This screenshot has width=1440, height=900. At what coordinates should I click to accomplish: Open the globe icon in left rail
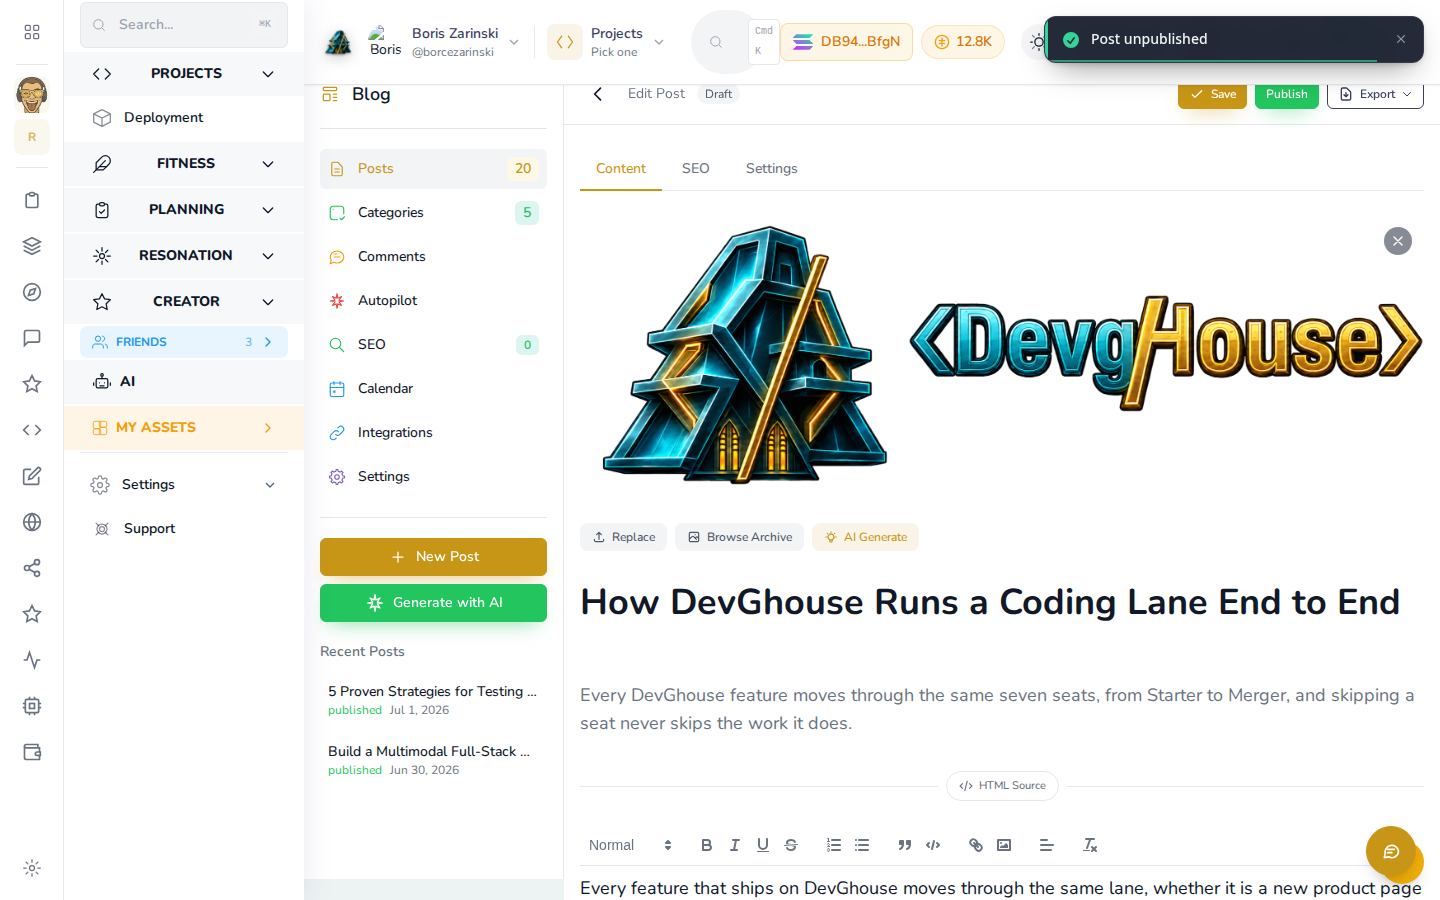[32, 522]
